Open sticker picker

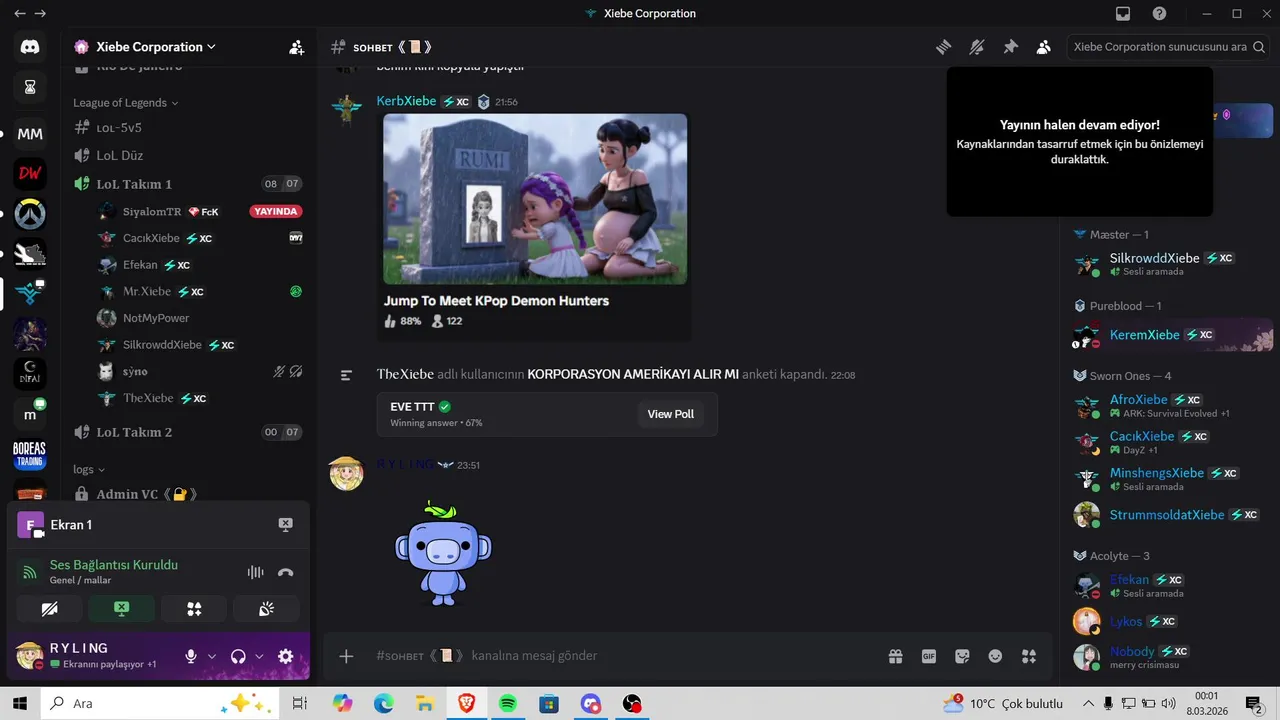(x=962, y=656)
